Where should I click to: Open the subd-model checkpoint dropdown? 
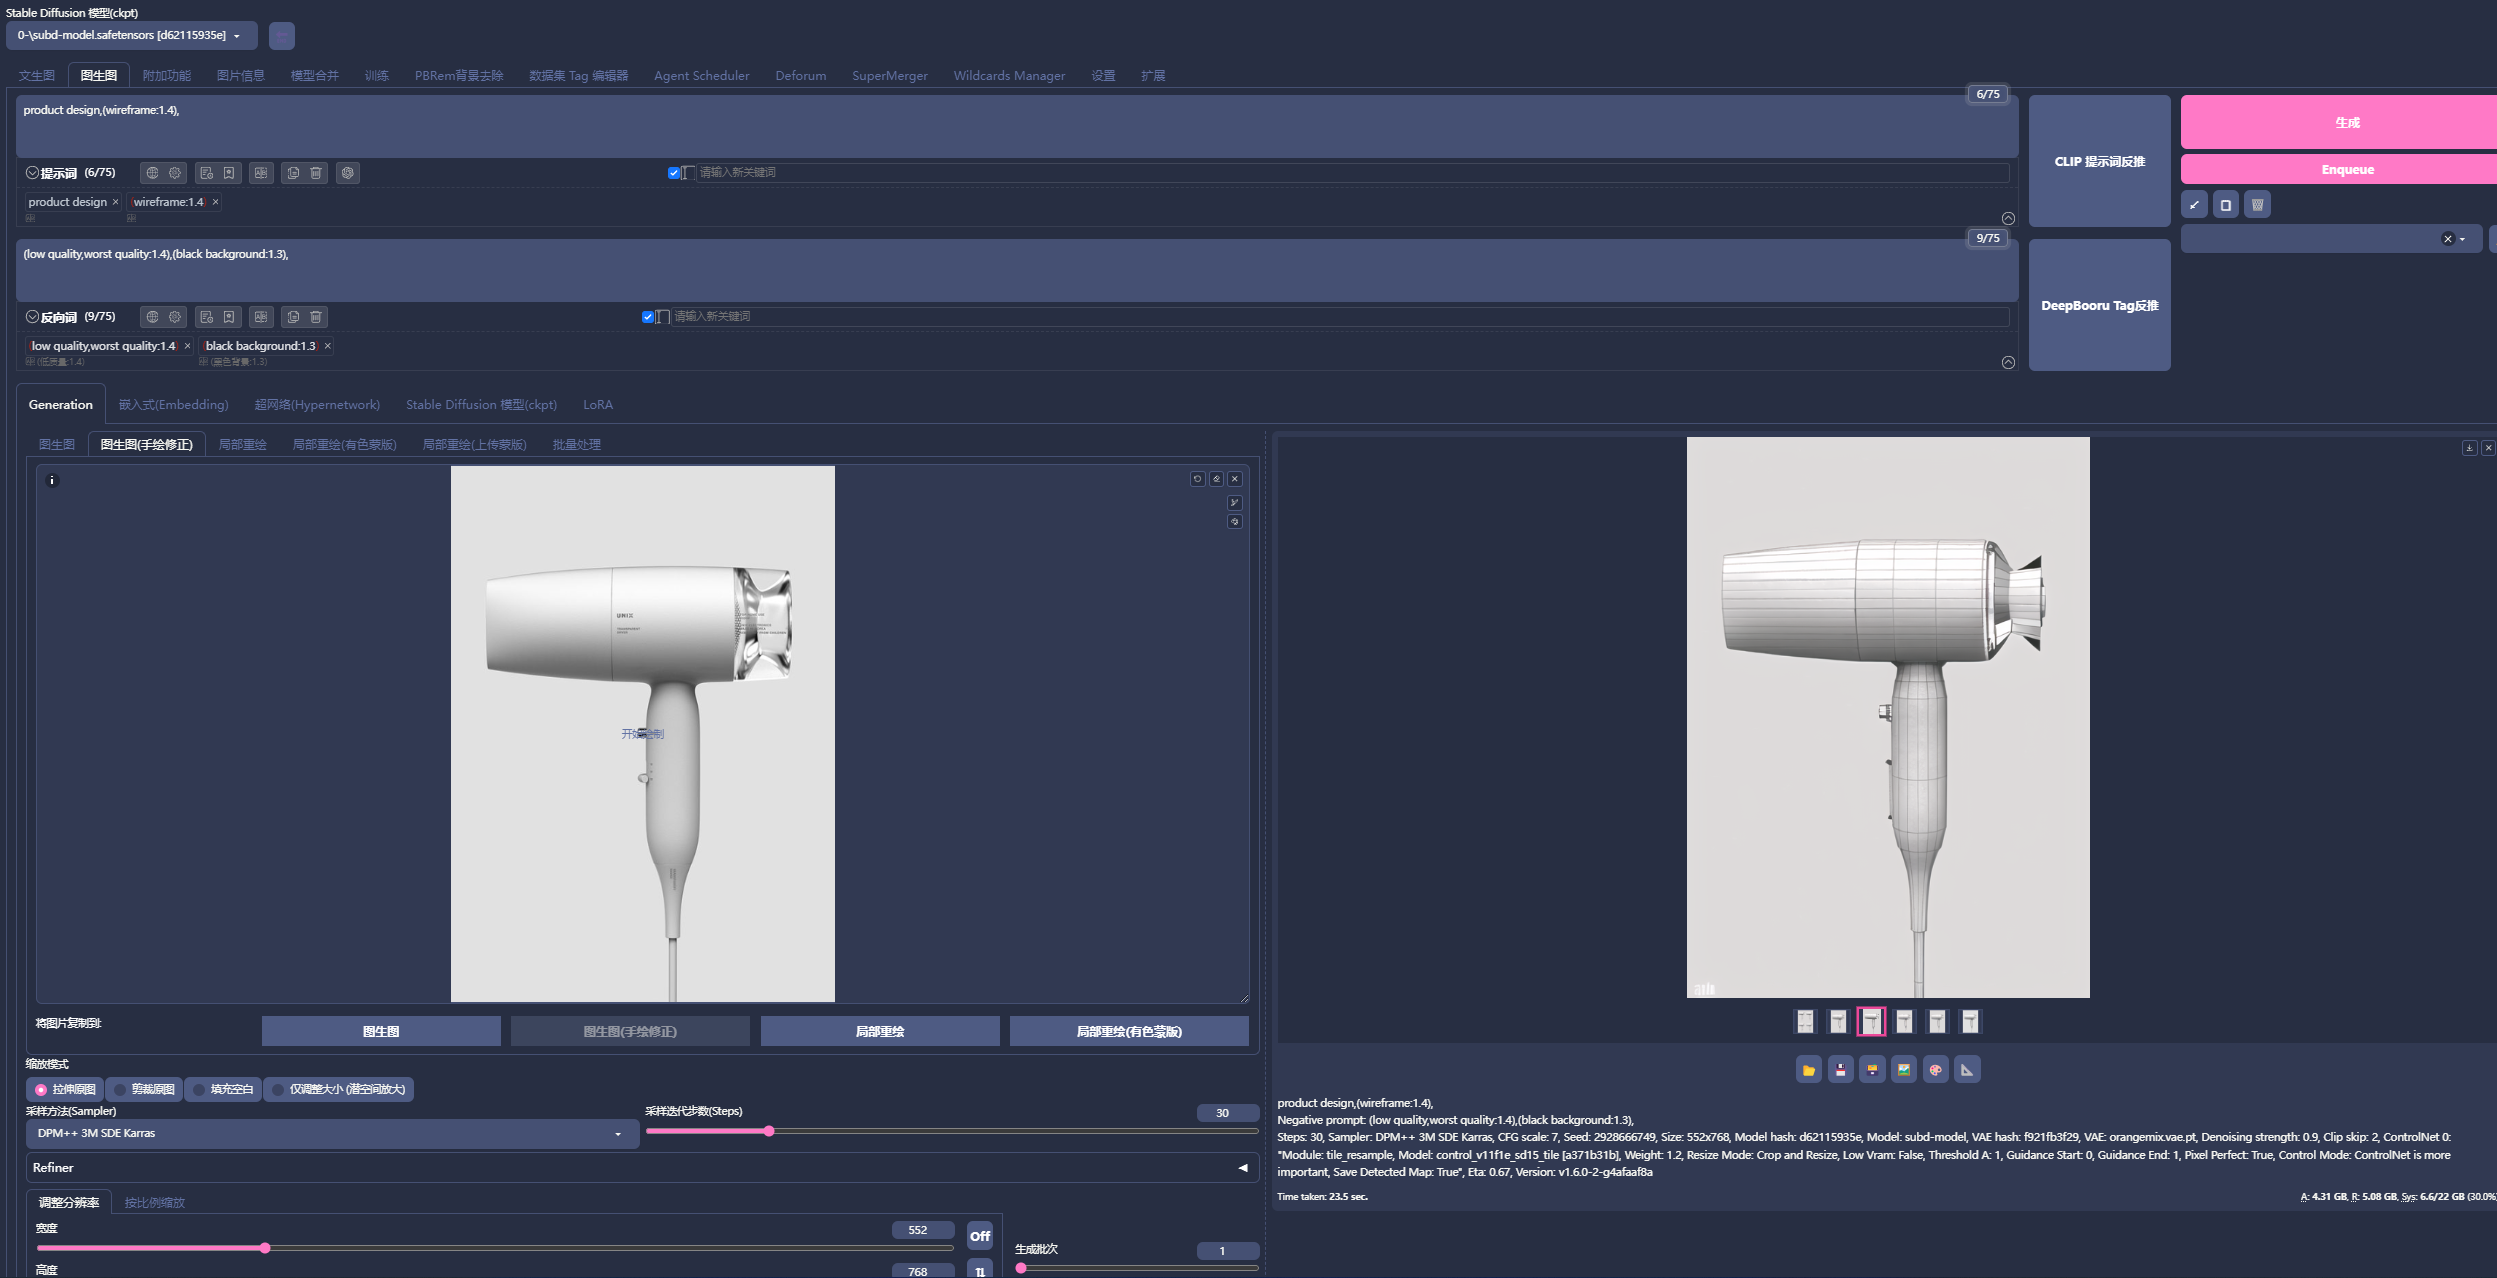pos(130,36)
